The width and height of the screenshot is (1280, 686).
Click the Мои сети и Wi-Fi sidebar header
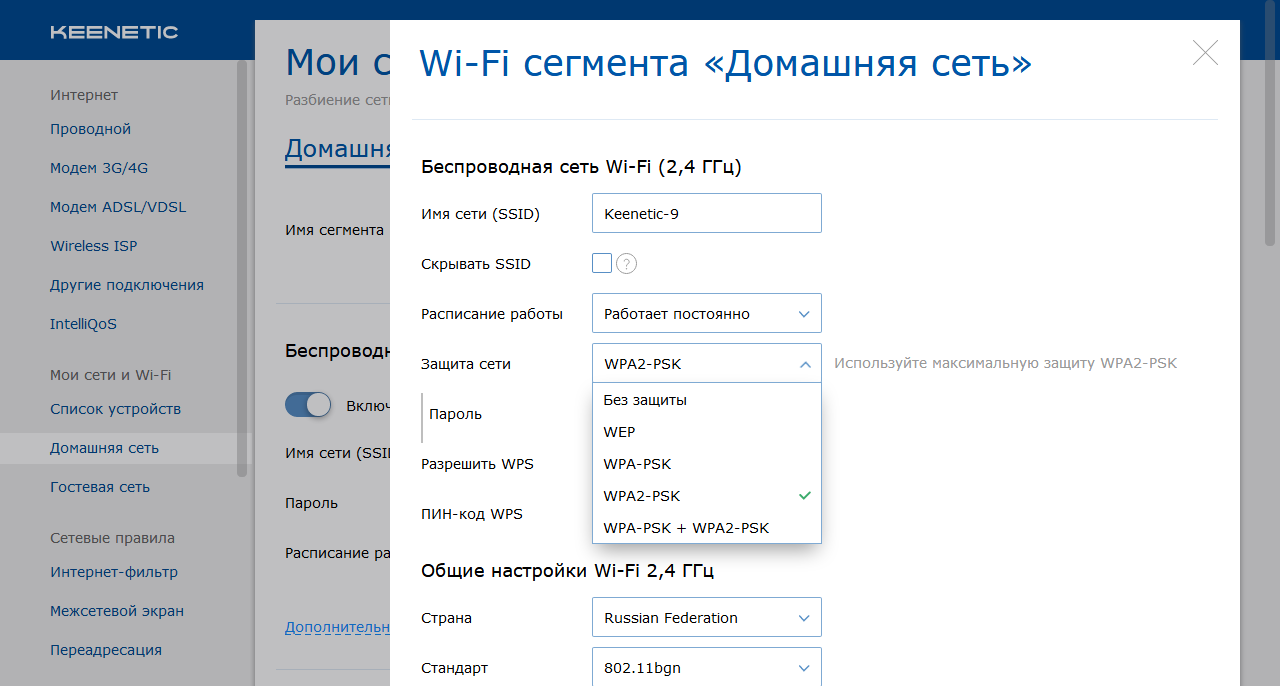pos(110,375)
